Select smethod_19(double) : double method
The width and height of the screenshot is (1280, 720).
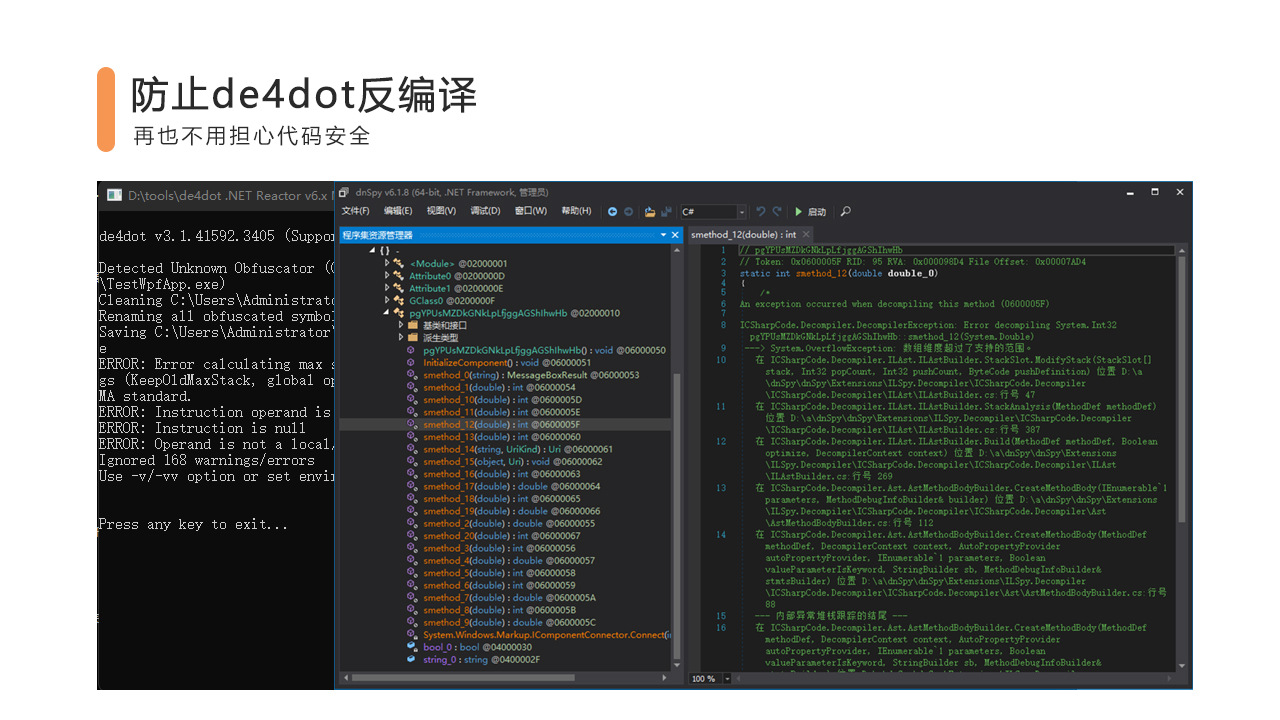pyautogui.click(x=511, y=511)
